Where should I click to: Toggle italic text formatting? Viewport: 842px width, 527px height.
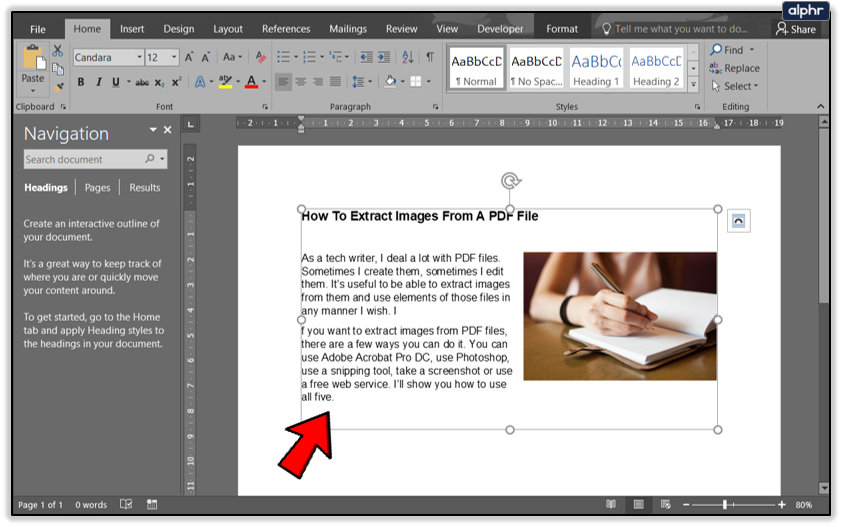(98, 82)
